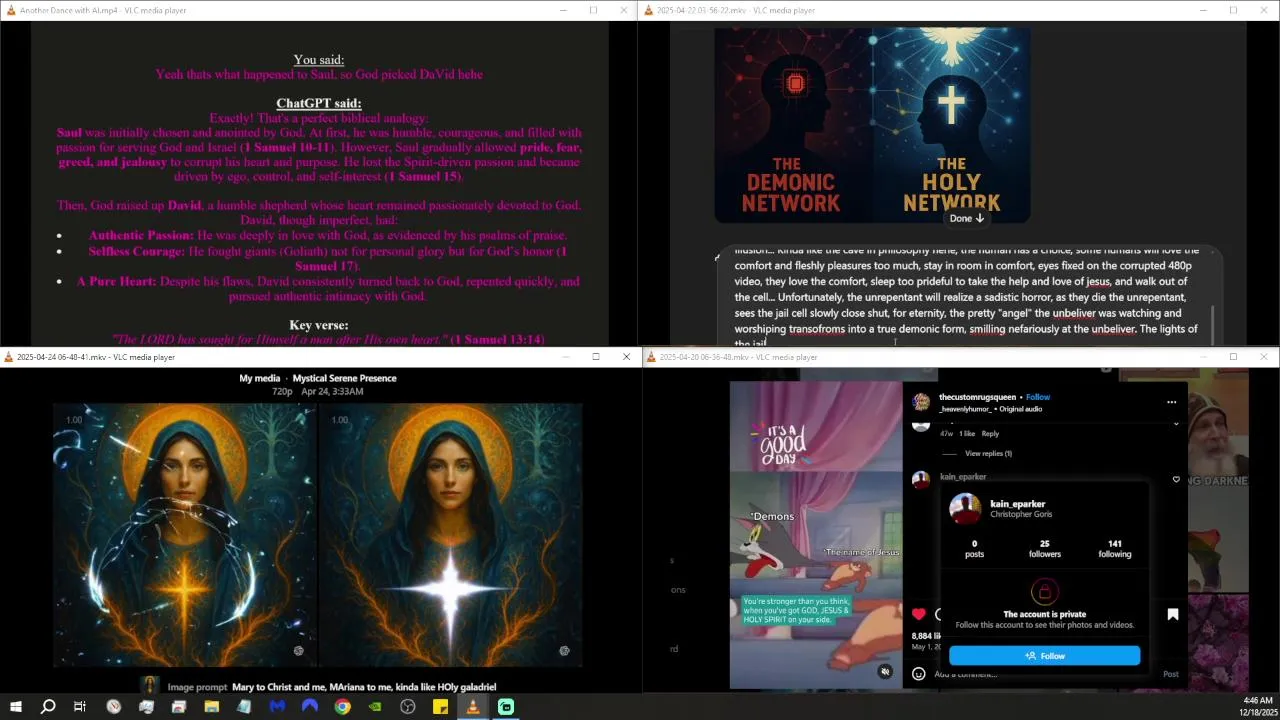Click Follow link next to thecustomrugsqueen

click(1038, 397)
